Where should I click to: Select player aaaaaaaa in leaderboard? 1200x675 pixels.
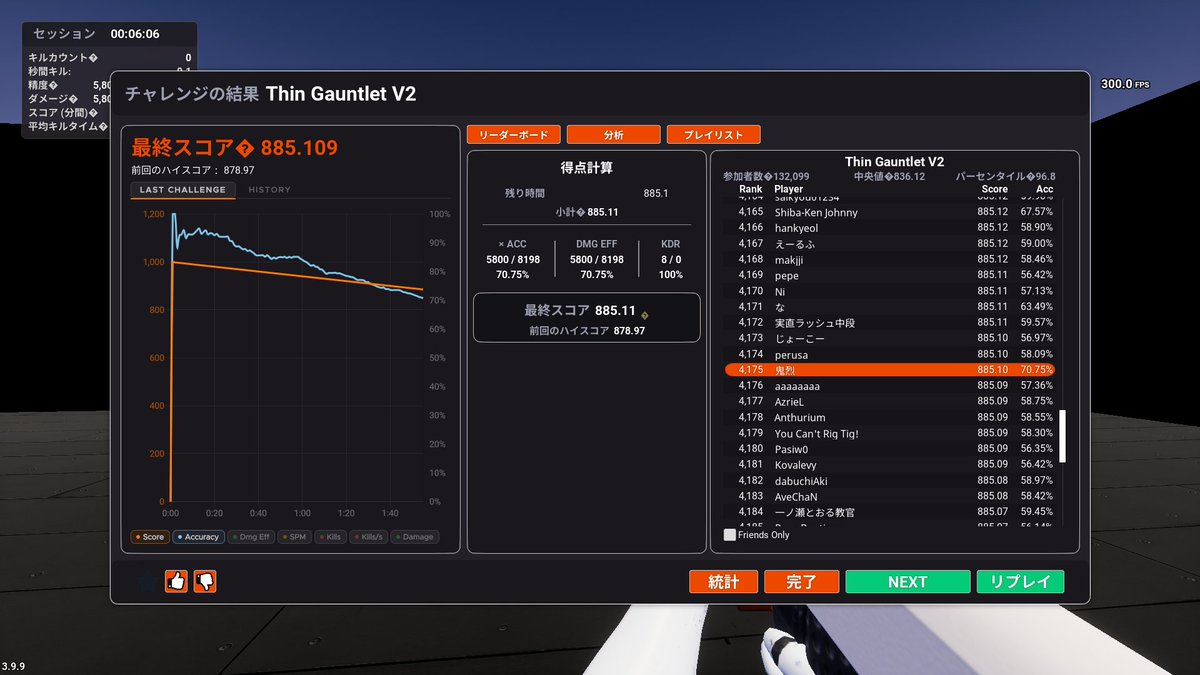[x=890, y=386]
